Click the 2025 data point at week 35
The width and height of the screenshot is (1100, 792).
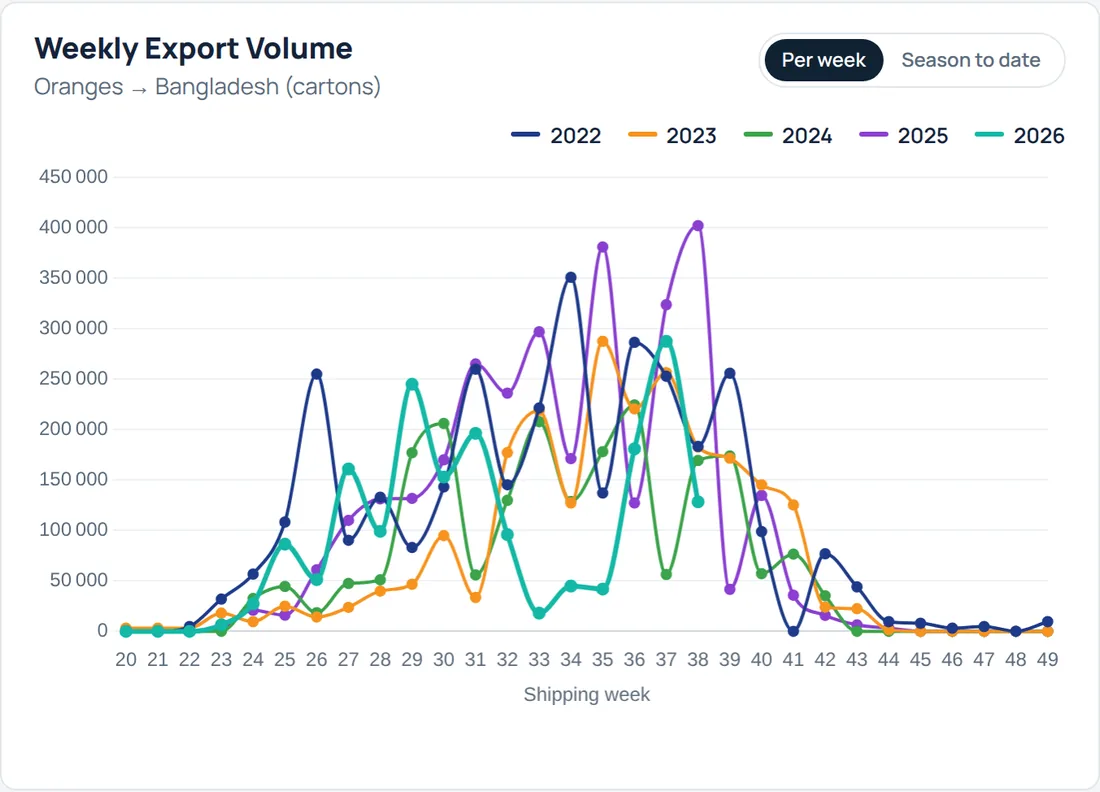tap(603, 247)
